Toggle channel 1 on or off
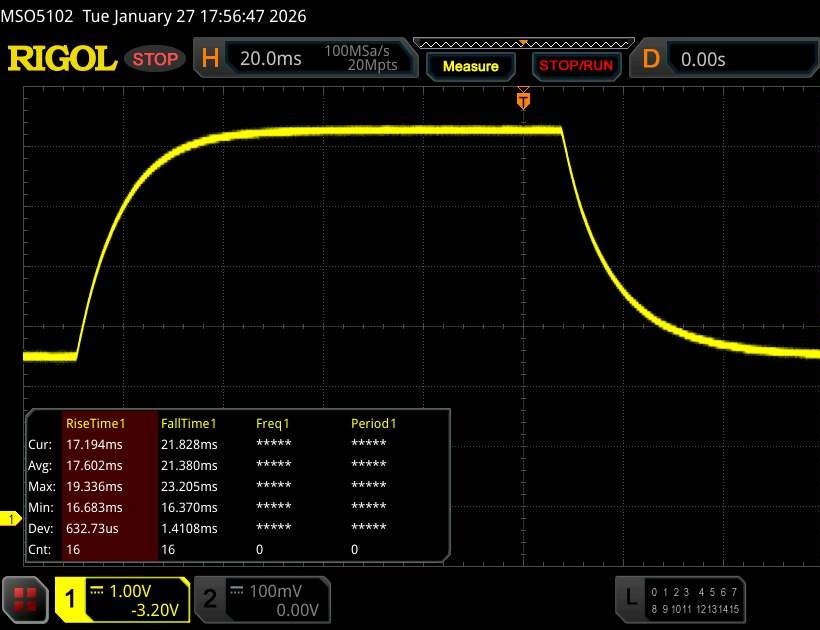Screen dimensions: 820x630 [x=71, y=599]
